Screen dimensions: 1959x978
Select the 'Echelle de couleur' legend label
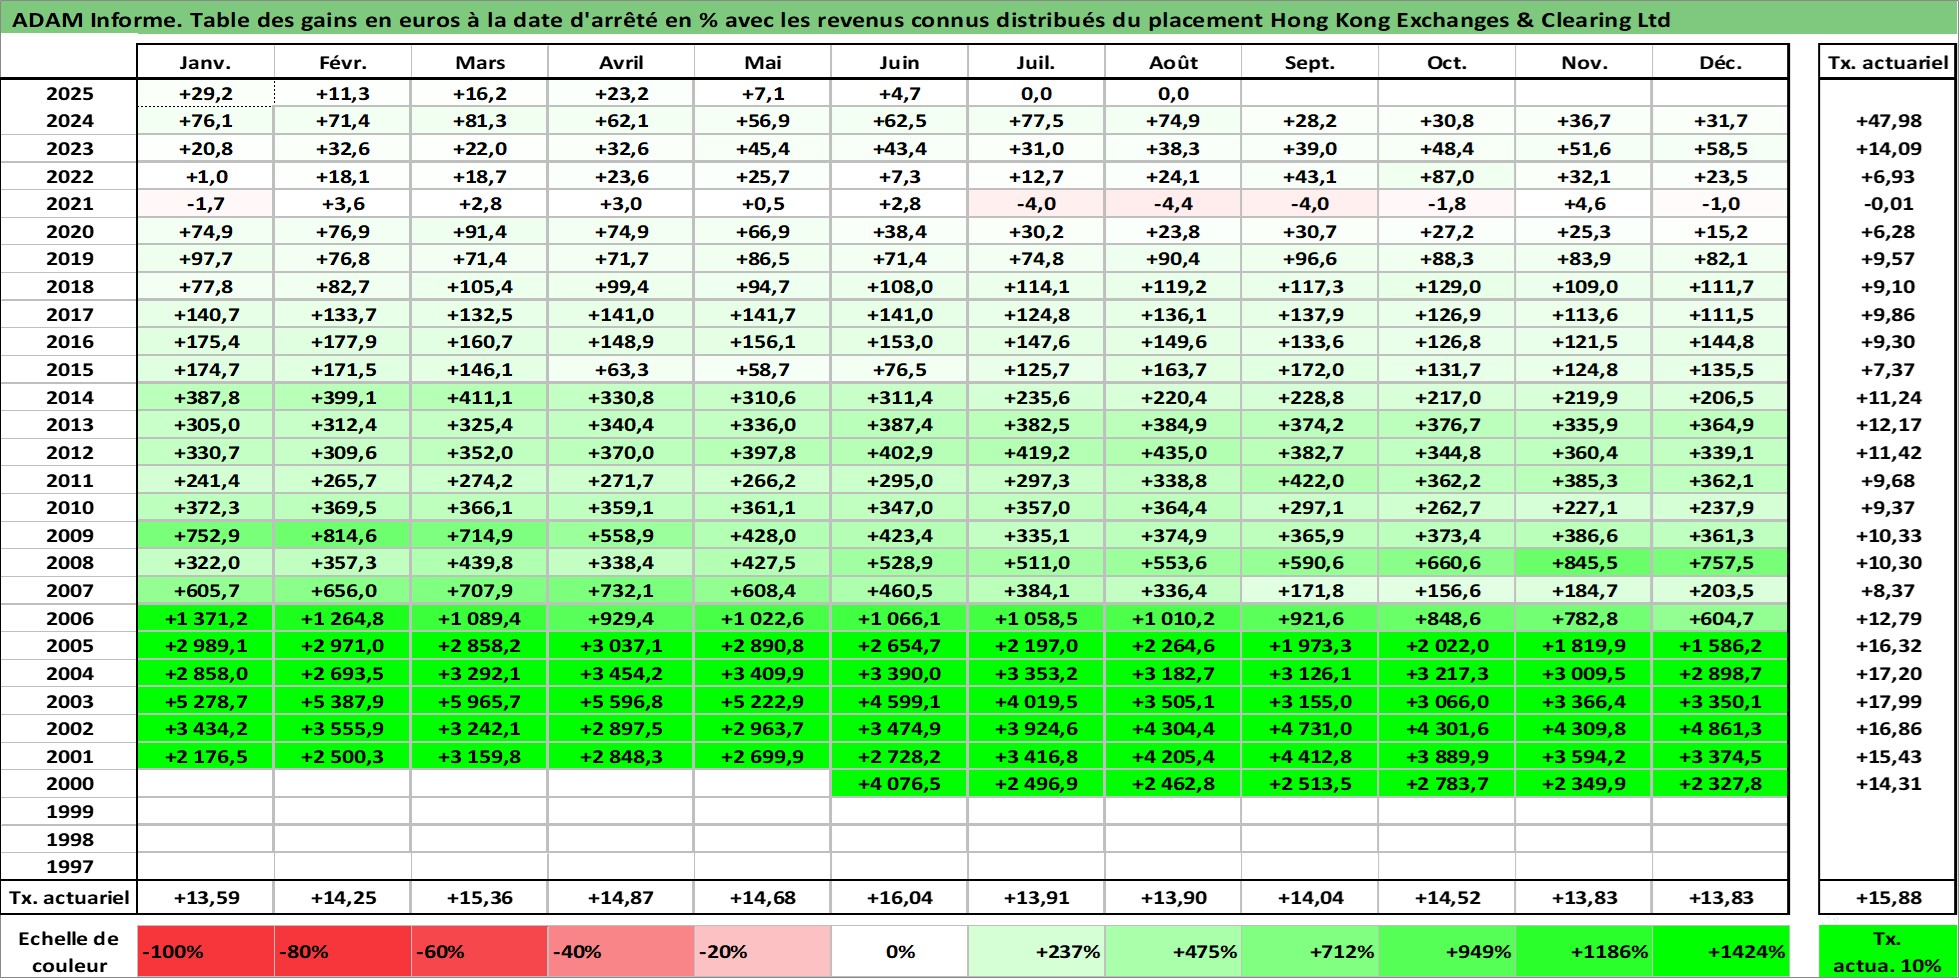click(69, 951)
